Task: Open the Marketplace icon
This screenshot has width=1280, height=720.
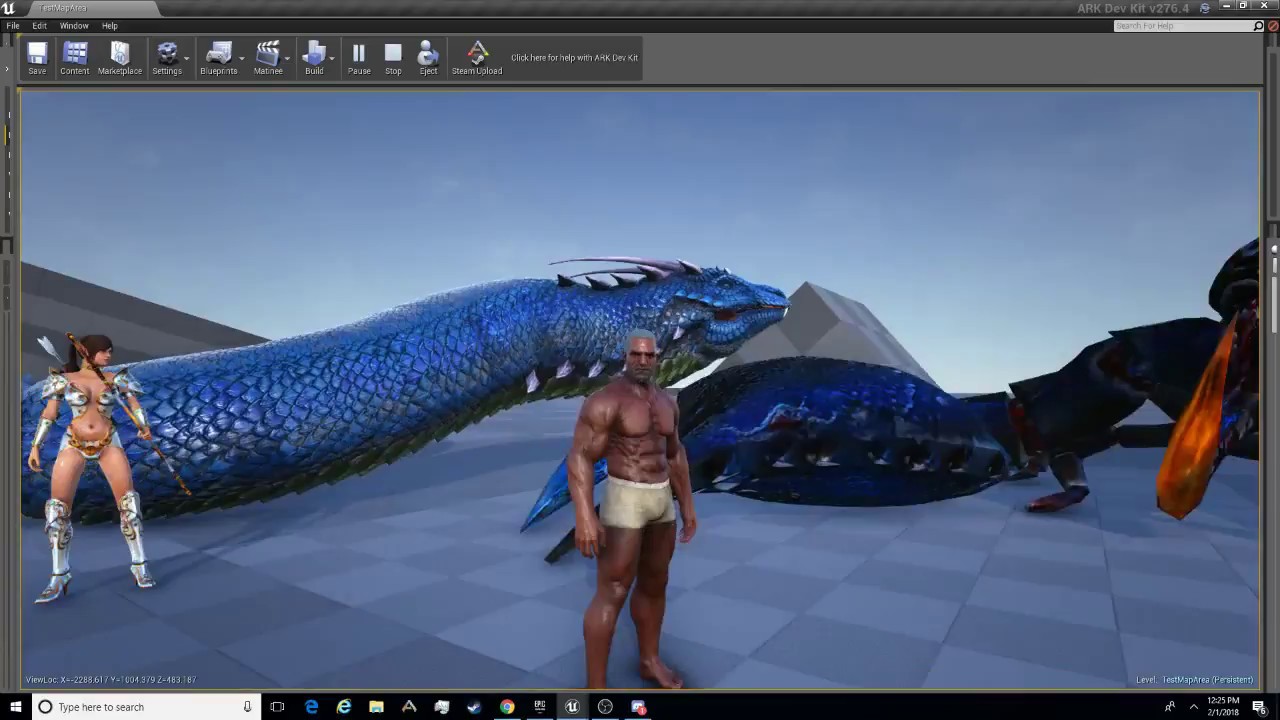Action: click(120, 58)
